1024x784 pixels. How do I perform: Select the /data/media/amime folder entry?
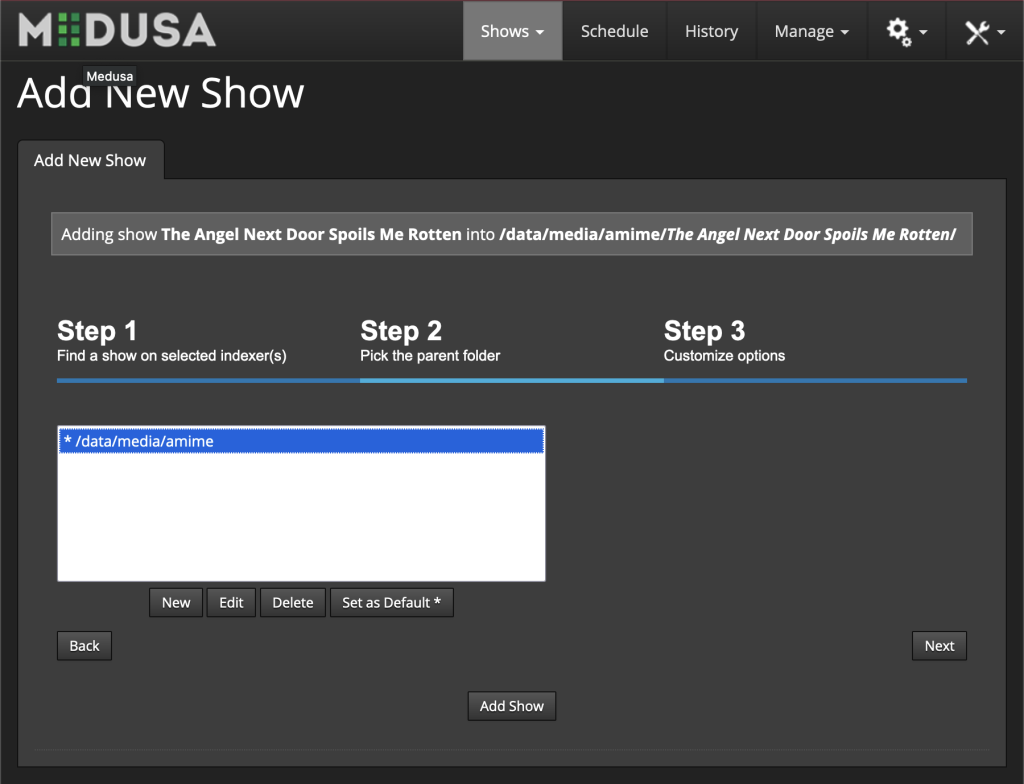pos(301,441)
